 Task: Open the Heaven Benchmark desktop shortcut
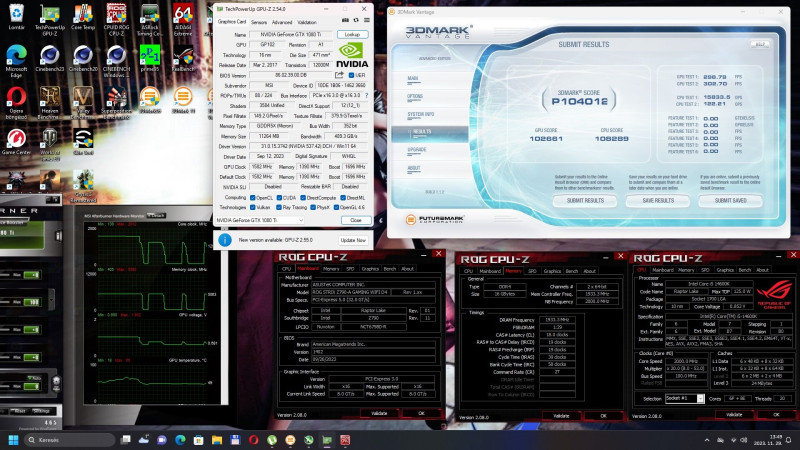pos(49,103)
